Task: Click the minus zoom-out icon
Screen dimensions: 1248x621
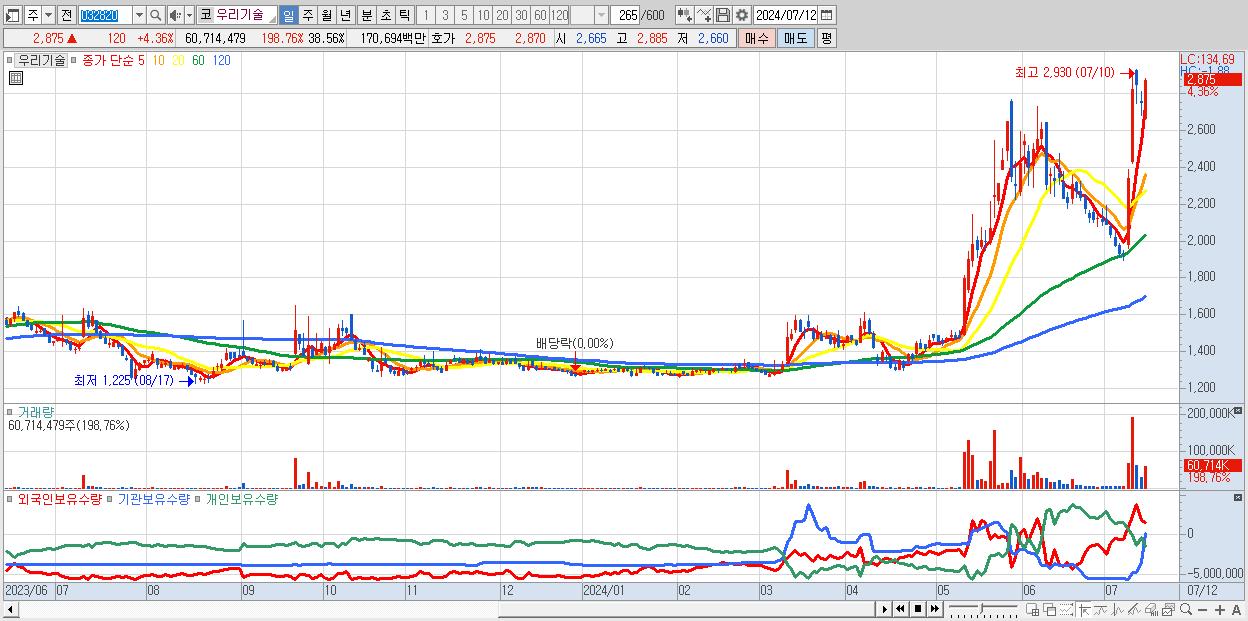Action: point(1202,610)
